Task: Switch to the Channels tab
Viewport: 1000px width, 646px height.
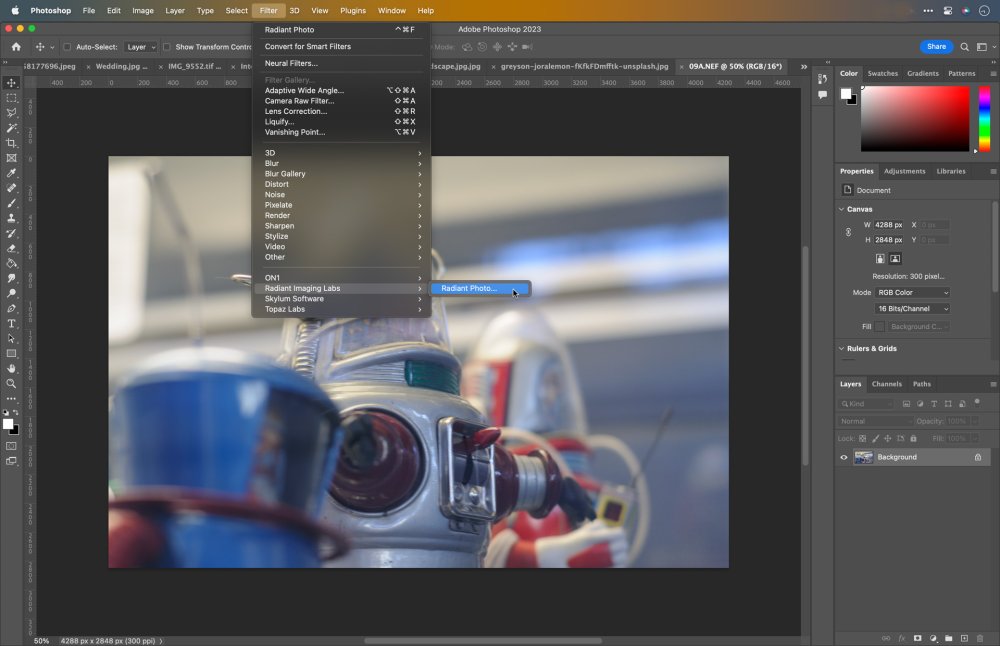Action: [886, 384]
